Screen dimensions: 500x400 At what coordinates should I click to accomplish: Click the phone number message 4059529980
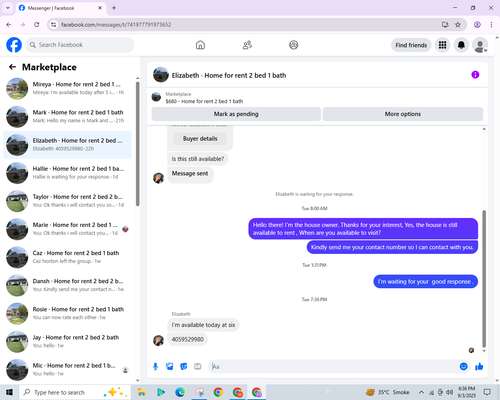[188, 339]
